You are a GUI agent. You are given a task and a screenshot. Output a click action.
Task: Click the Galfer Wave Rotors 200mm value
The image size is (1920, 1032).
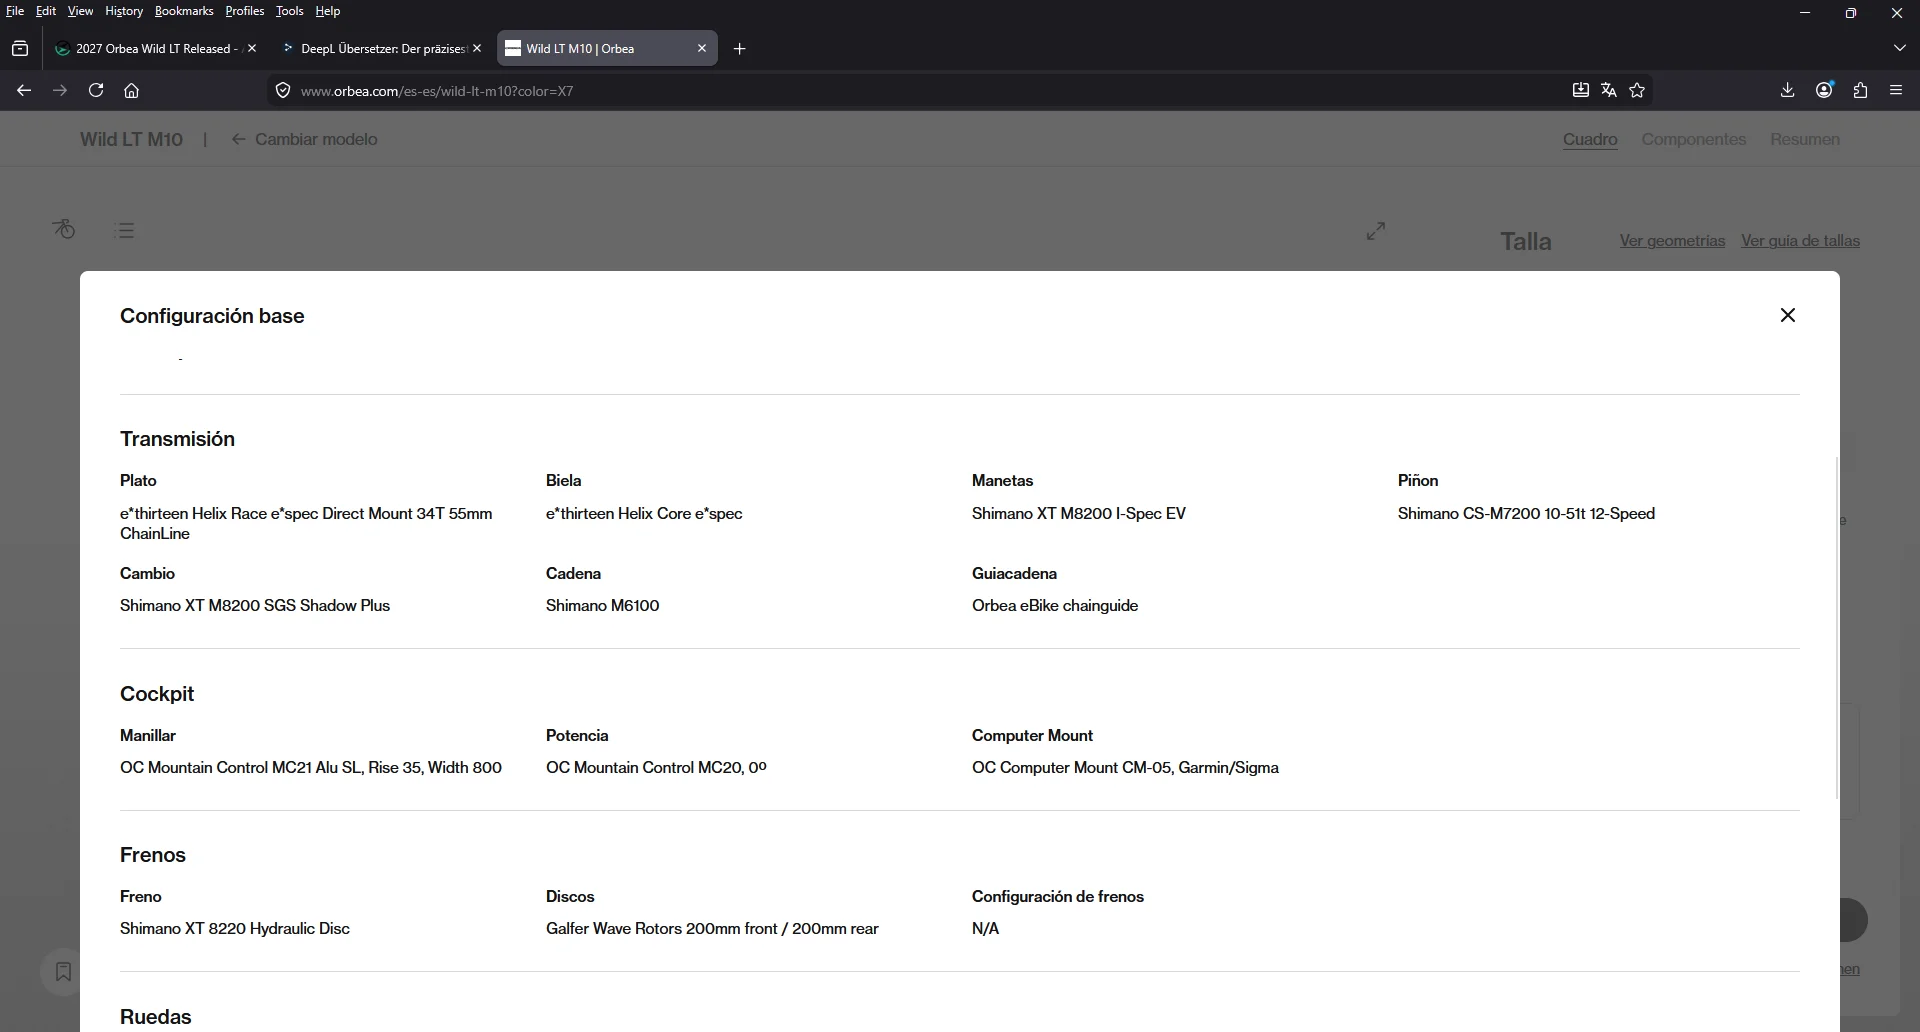point(712,929)
